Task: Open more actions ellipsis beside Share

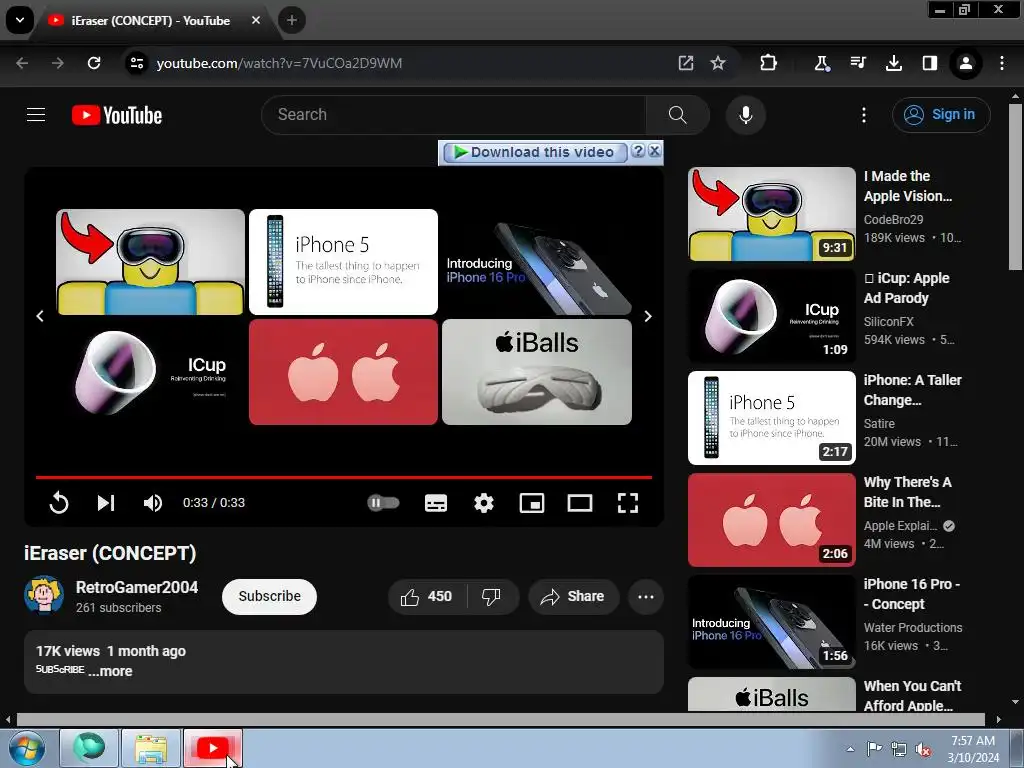Action: [646, 596]
